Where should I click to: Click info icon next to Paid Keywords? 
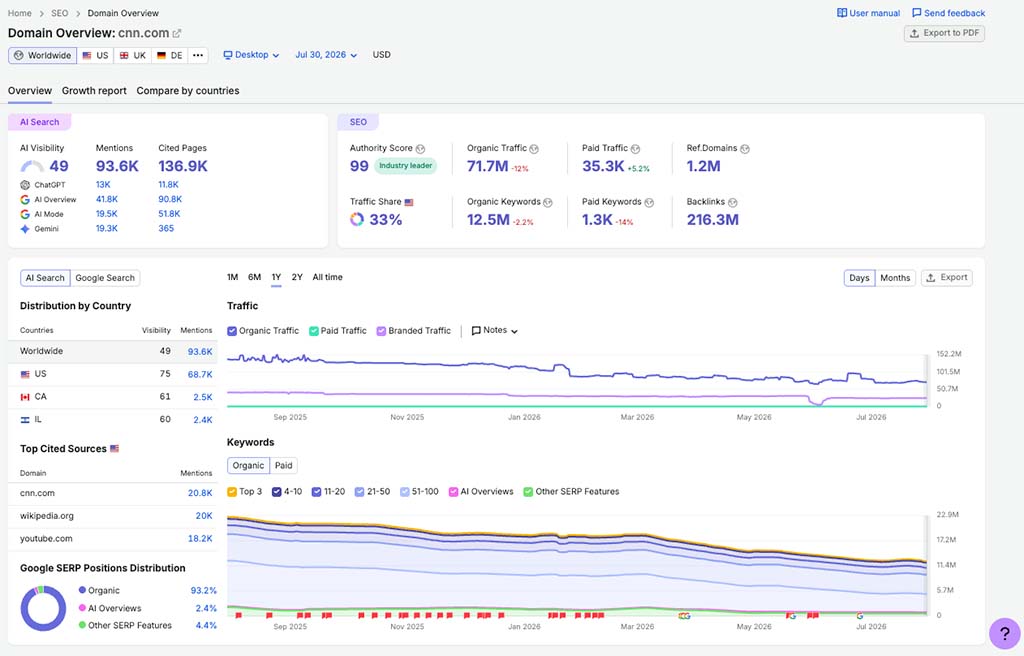pos(648,203)
